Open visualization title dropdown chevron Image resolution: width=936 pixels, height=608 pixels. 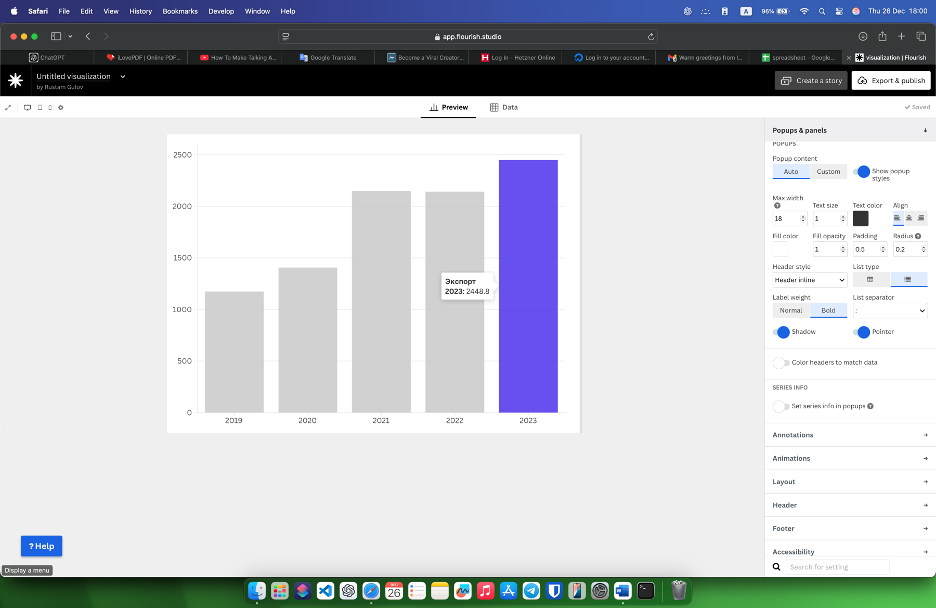[x=122, y=76]
